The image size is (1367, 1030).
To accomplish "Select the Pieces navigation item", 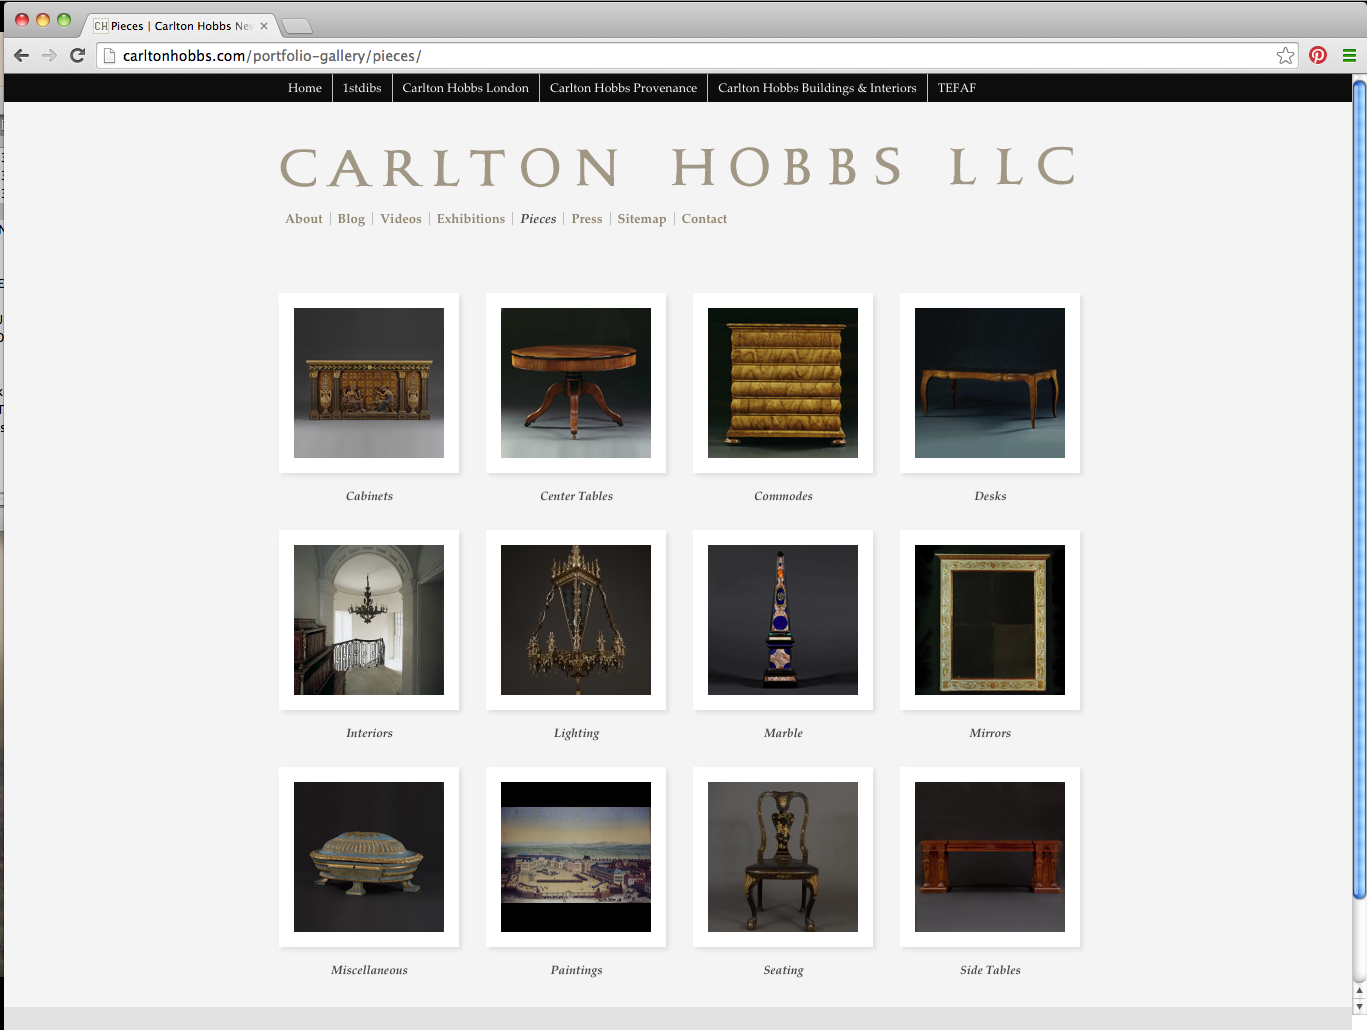I will [538, 219].
